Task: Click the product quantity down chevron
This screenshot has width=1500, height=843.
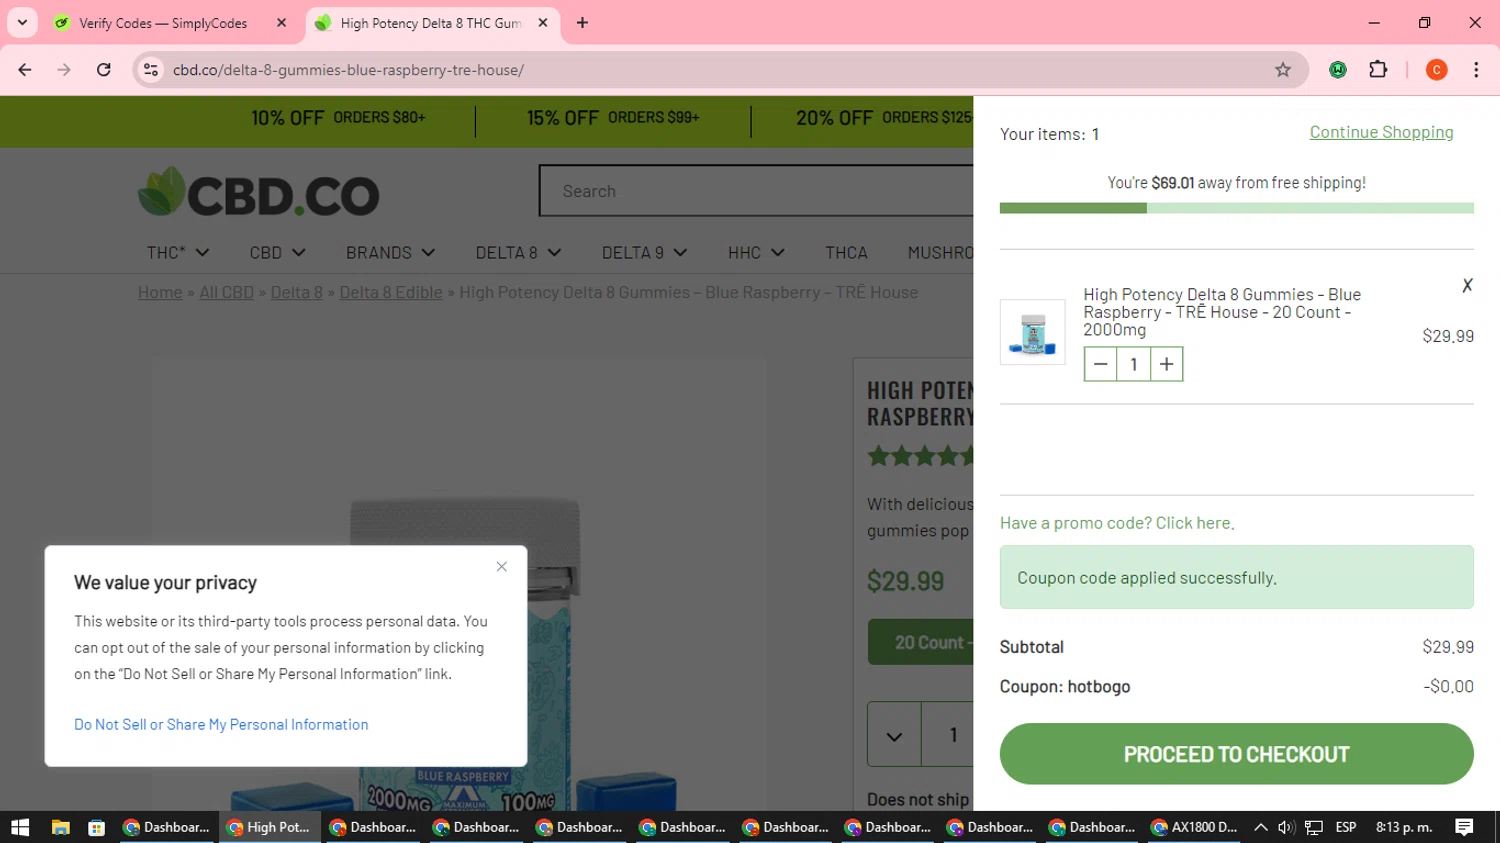Action: (894, 735)
